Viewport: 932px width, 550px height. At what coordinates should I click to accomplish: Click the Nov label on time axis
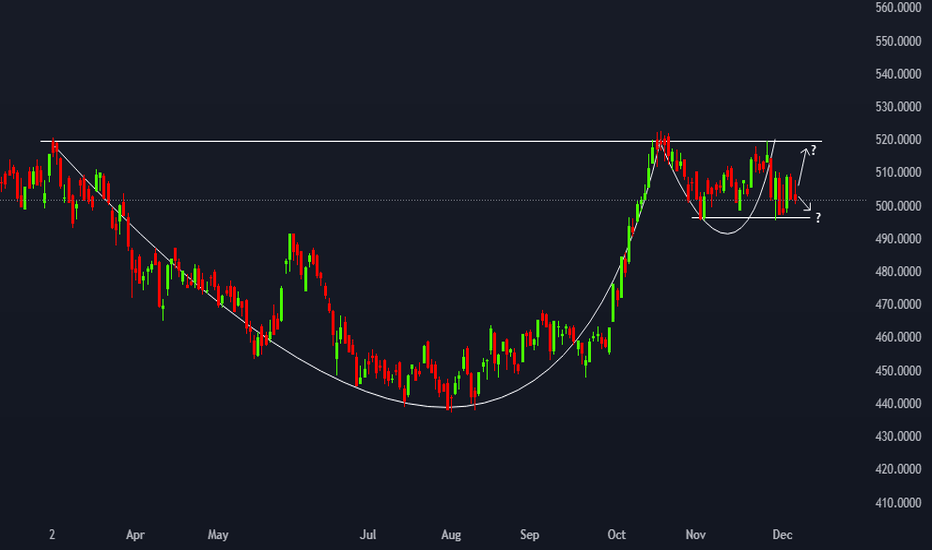pyautogui.click(x=695, y=535)
